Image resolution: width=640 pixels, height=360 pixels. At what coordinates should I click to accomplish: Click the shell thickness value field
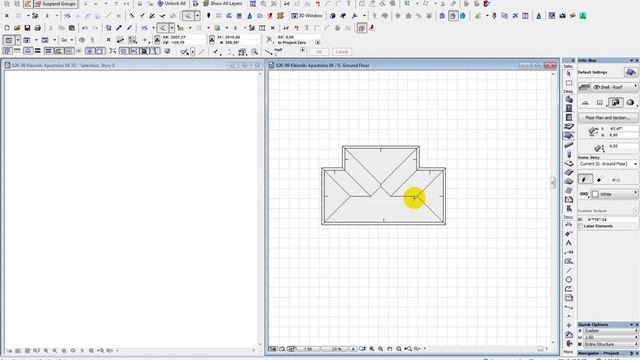(x=623, y=146)
